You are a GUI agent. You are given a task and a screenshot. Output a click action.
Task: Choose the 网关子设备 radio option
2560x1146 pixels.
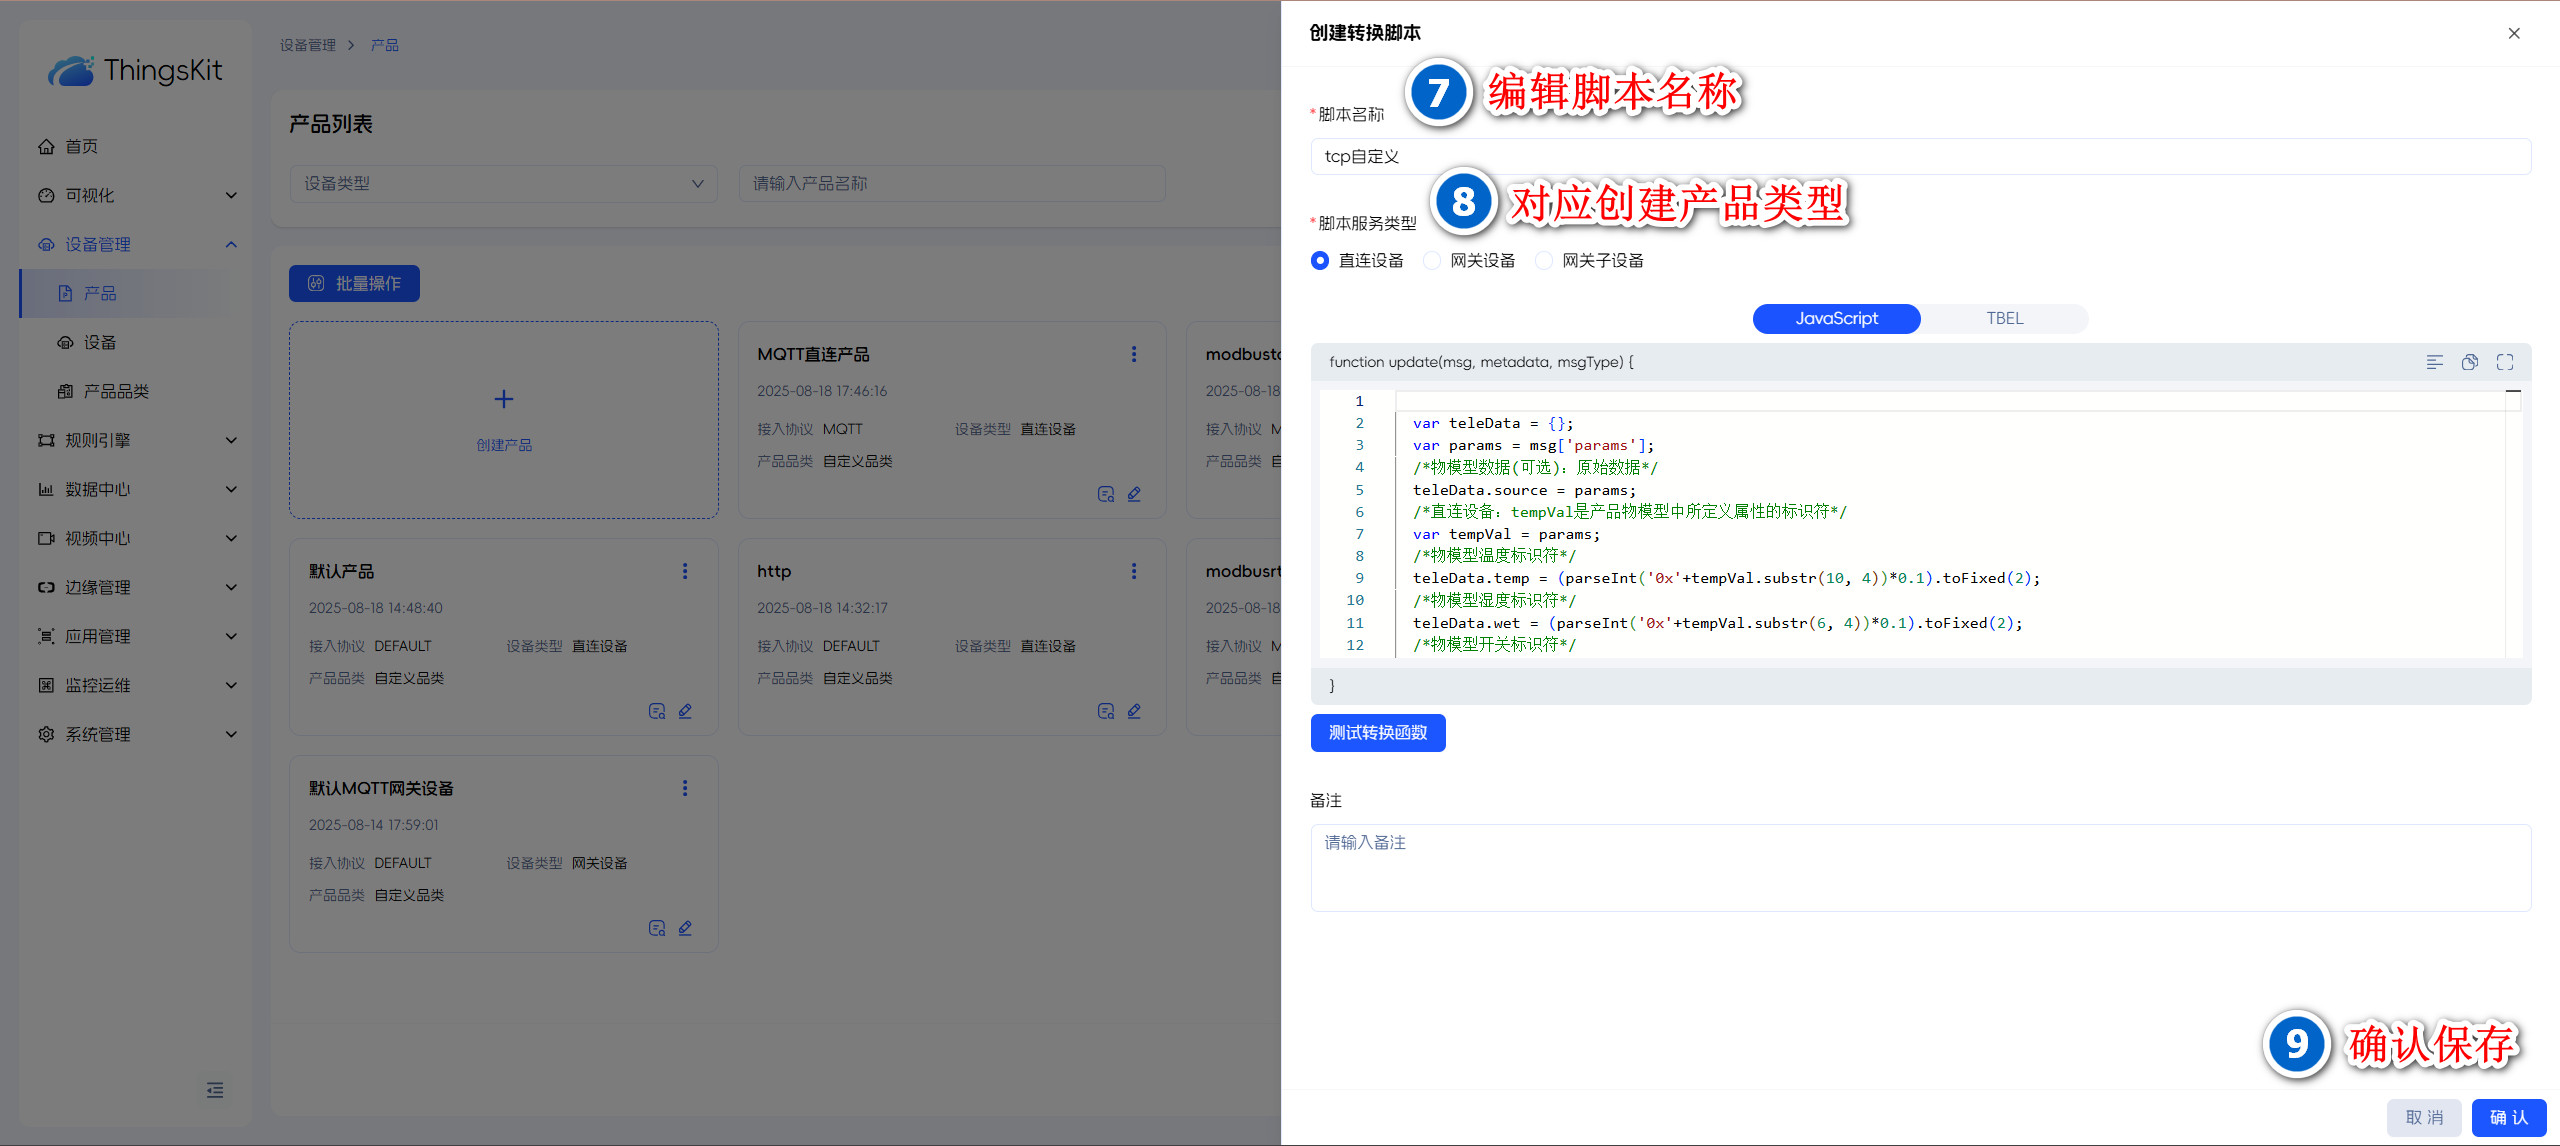pos(1544,261)
